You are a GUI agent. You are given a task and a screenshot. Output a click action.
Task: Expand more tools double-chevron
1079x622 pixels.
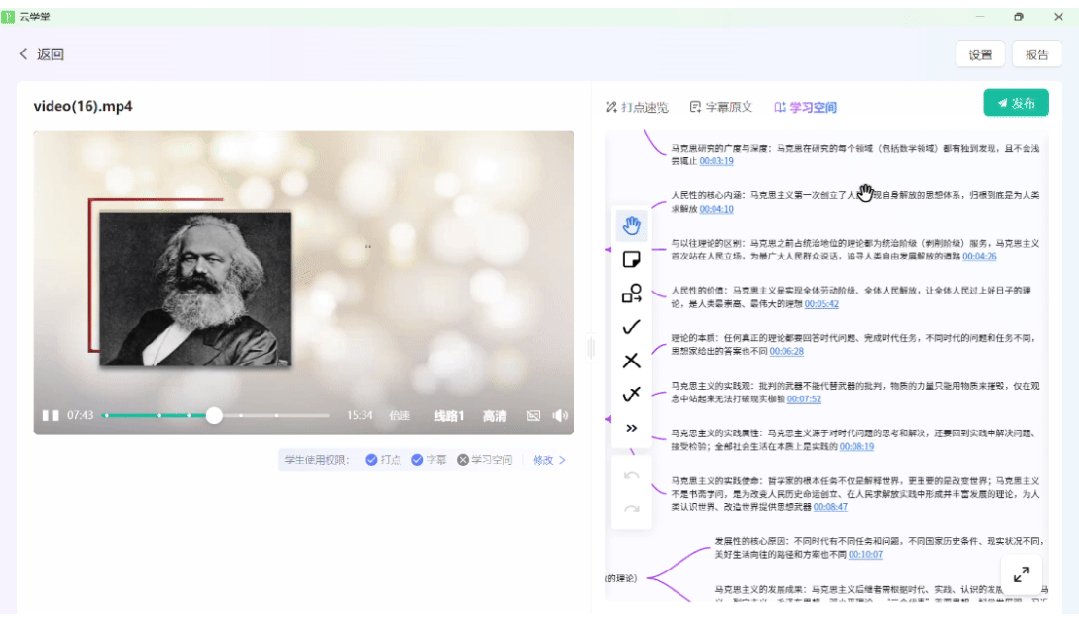tap(631, 428)
